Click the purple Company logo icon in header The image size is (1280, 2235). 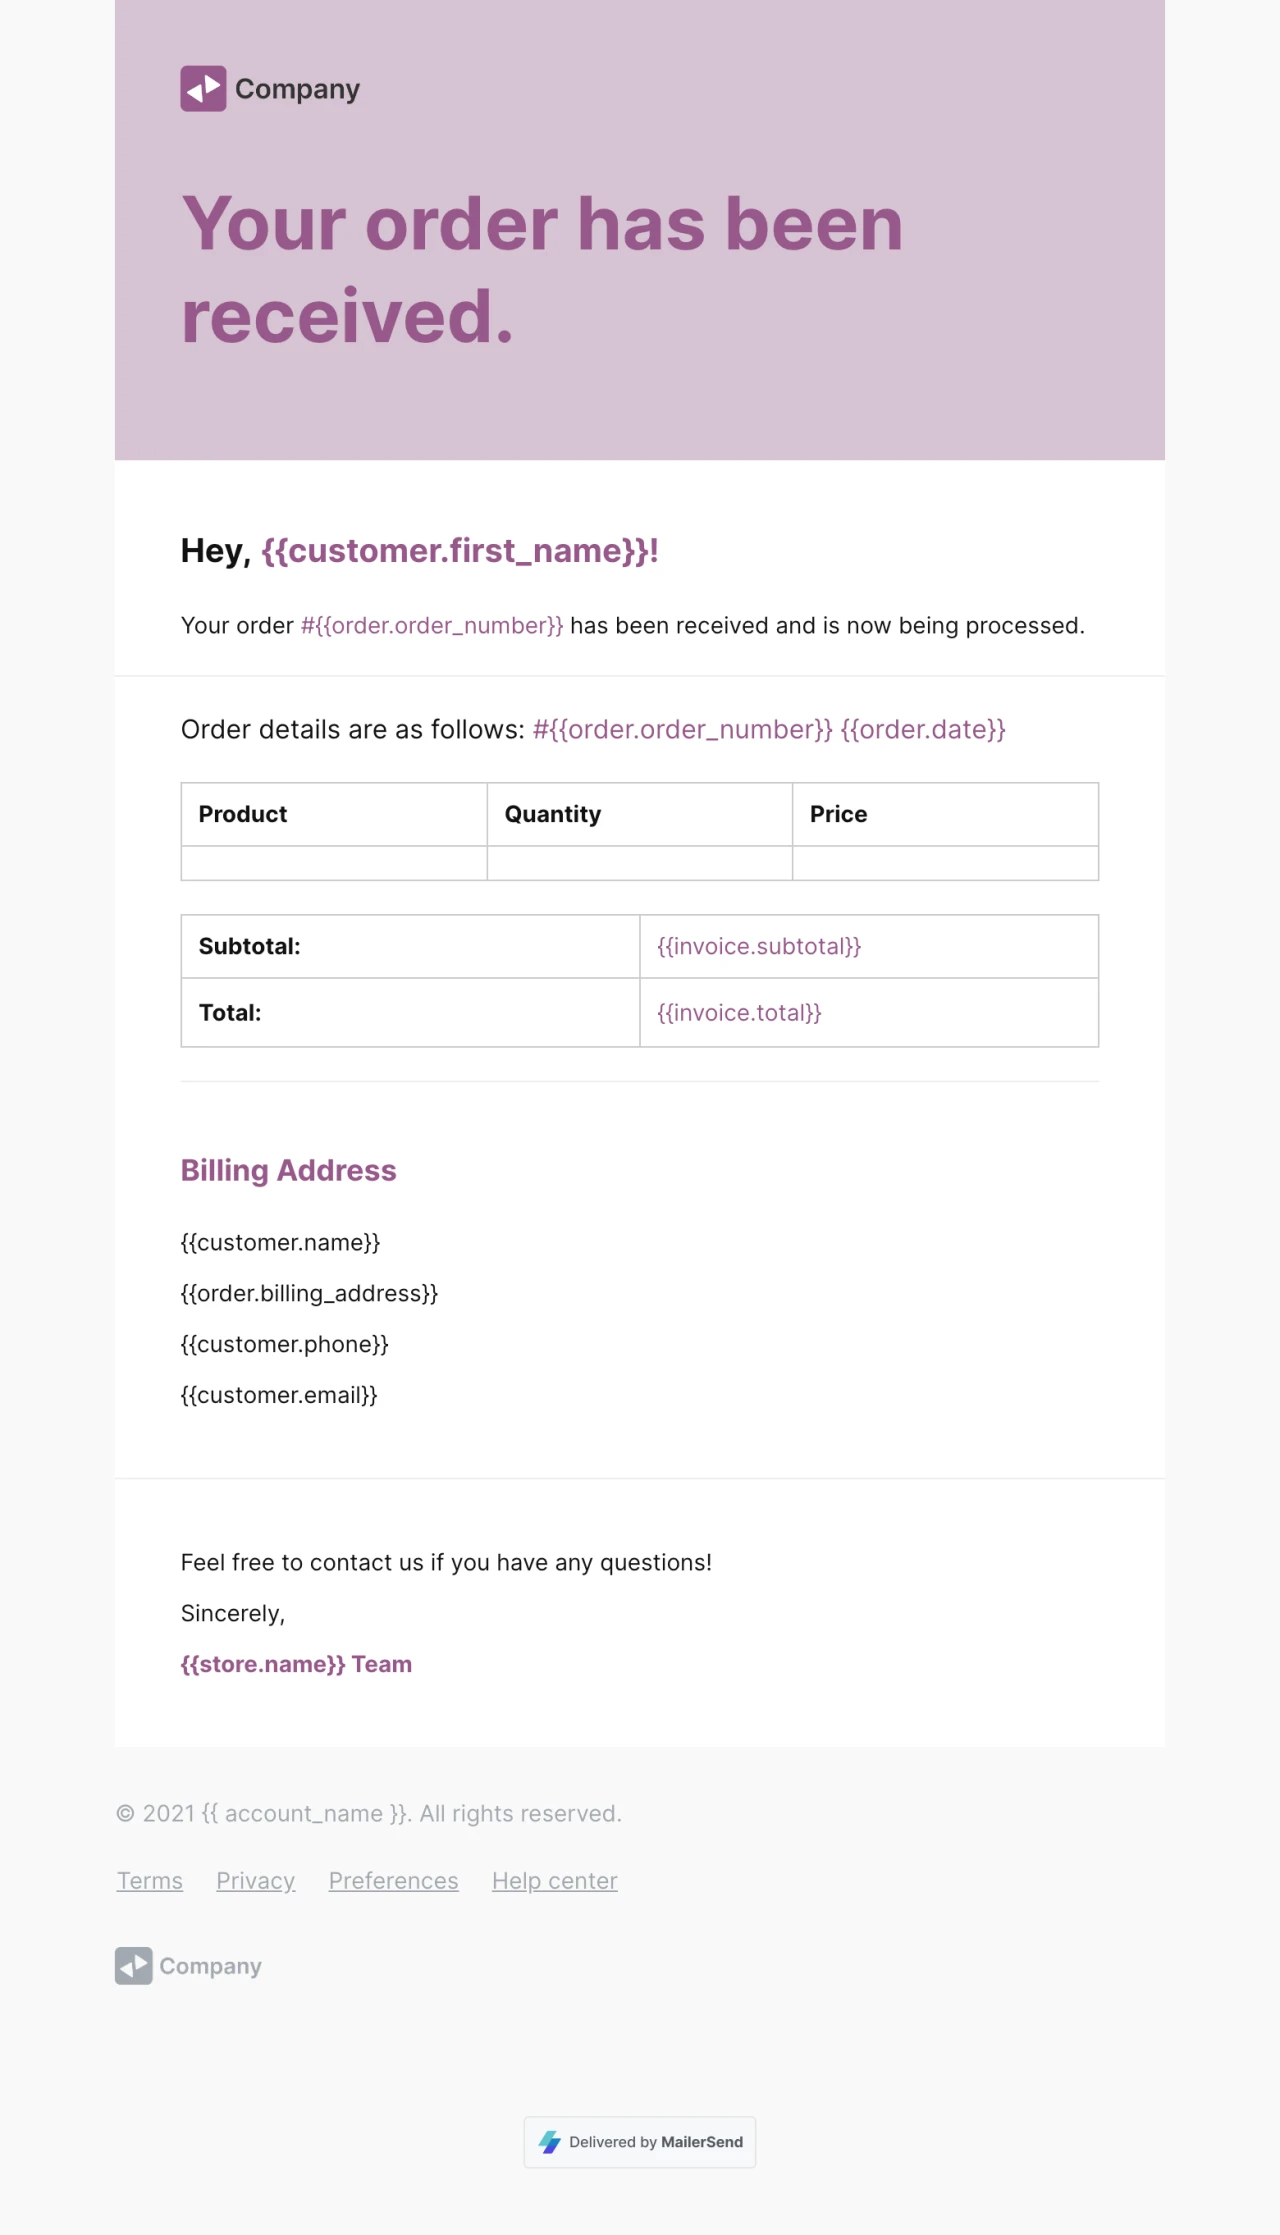203,89
